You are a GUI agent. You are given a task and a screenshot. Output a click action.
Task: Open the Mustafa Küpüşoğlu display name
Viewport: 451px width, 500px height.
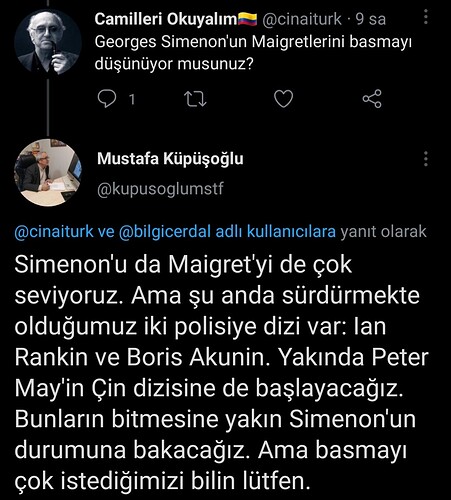(x=170, y=159)
